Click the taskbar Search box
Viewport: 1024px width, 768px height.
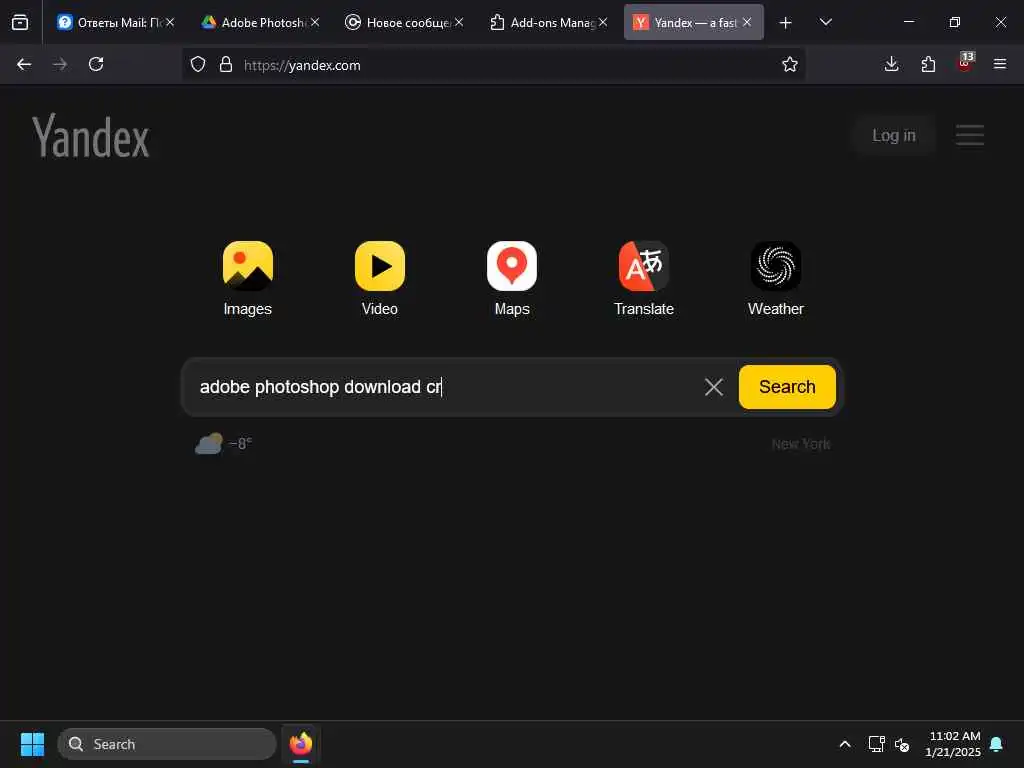click(x=167, y=744)
